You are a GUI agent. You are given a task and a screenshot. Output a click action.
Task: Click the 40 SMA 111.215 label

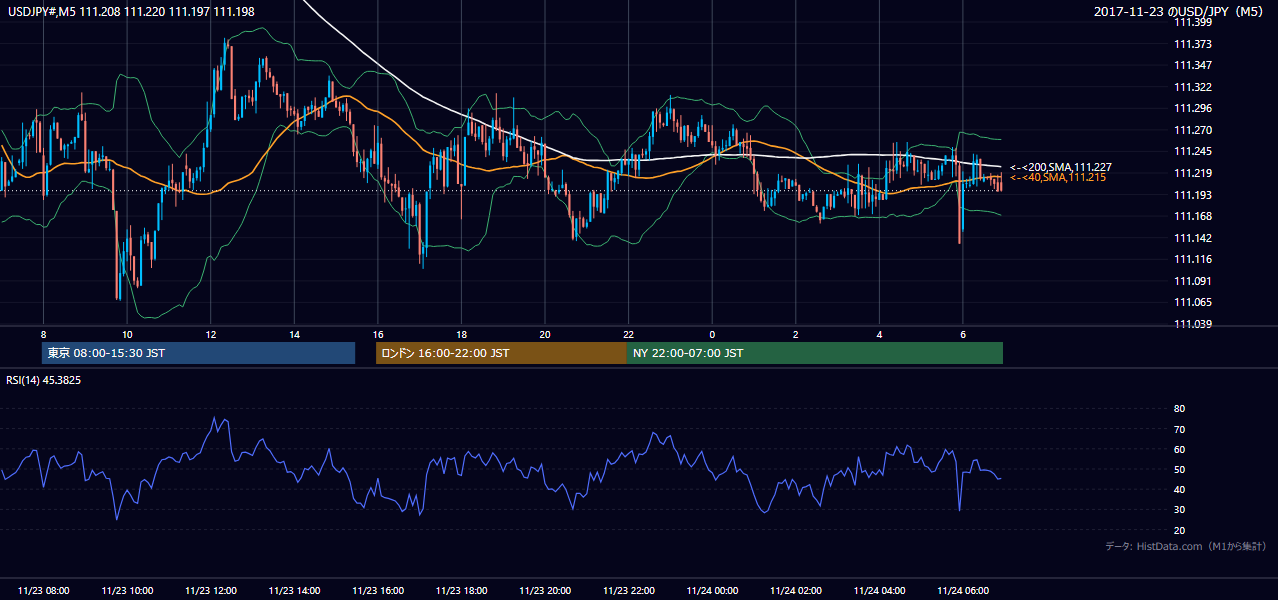click(x=1057, y=177)
